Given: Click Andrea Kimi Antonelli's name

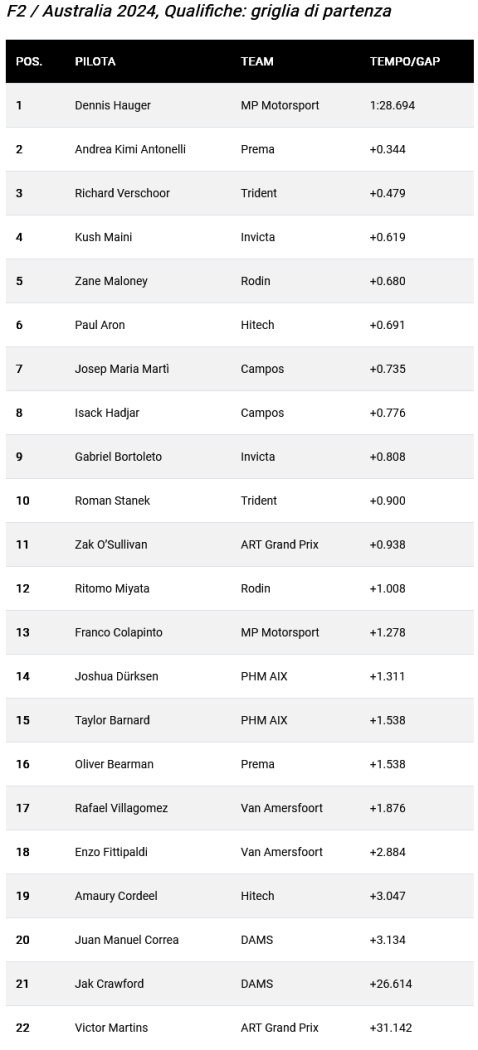Looking at the screenshot, I should click(x=130, y=149).
